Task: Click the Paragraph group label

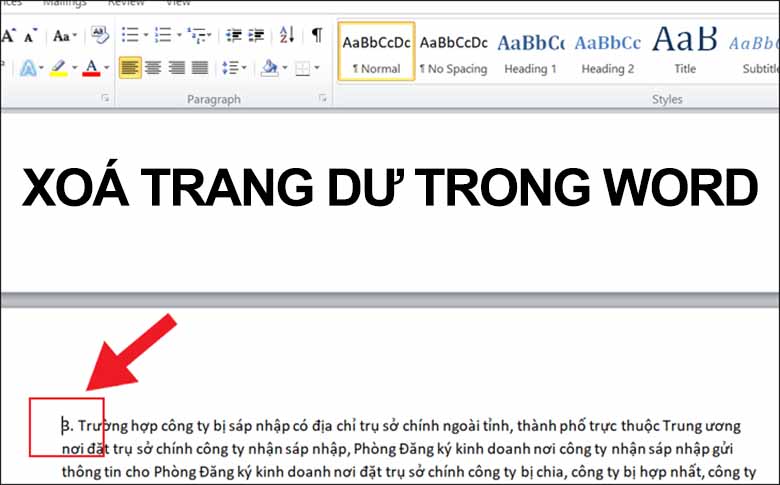Action: 213,99
